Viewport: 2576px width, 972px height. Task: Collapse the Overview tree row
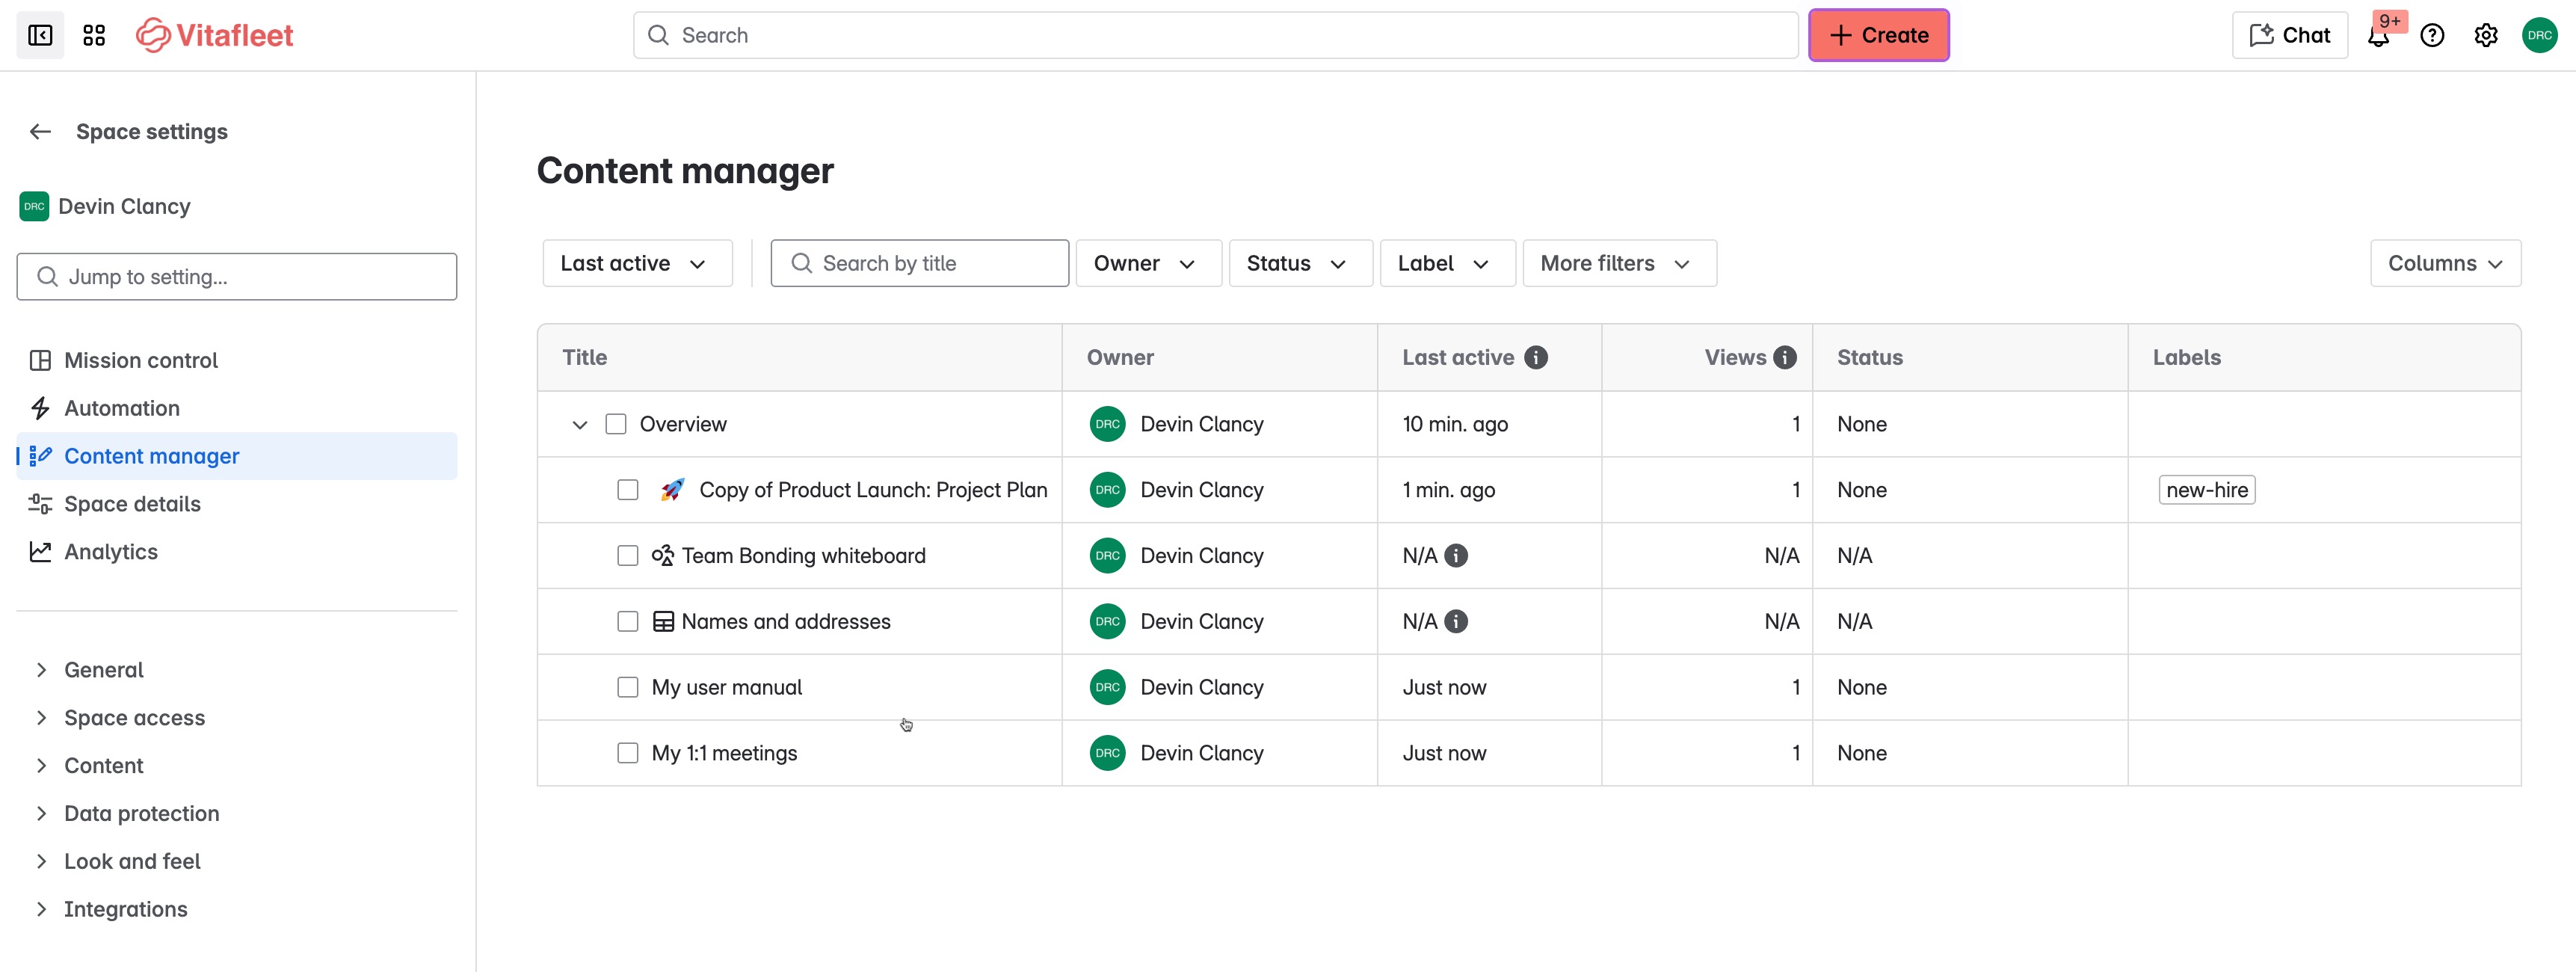579,425
